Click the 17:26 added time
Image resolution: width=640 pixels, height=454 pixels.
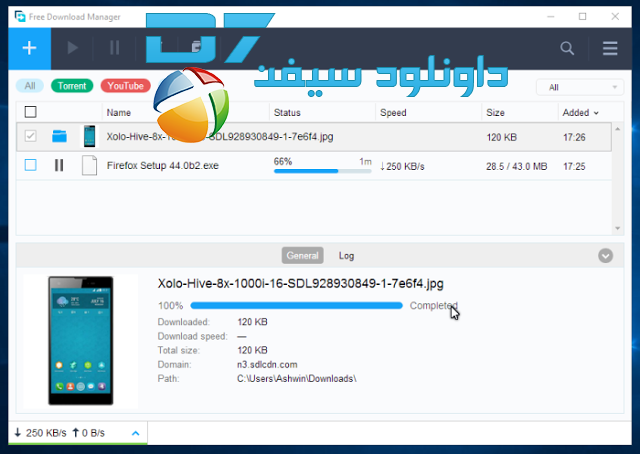574,137
